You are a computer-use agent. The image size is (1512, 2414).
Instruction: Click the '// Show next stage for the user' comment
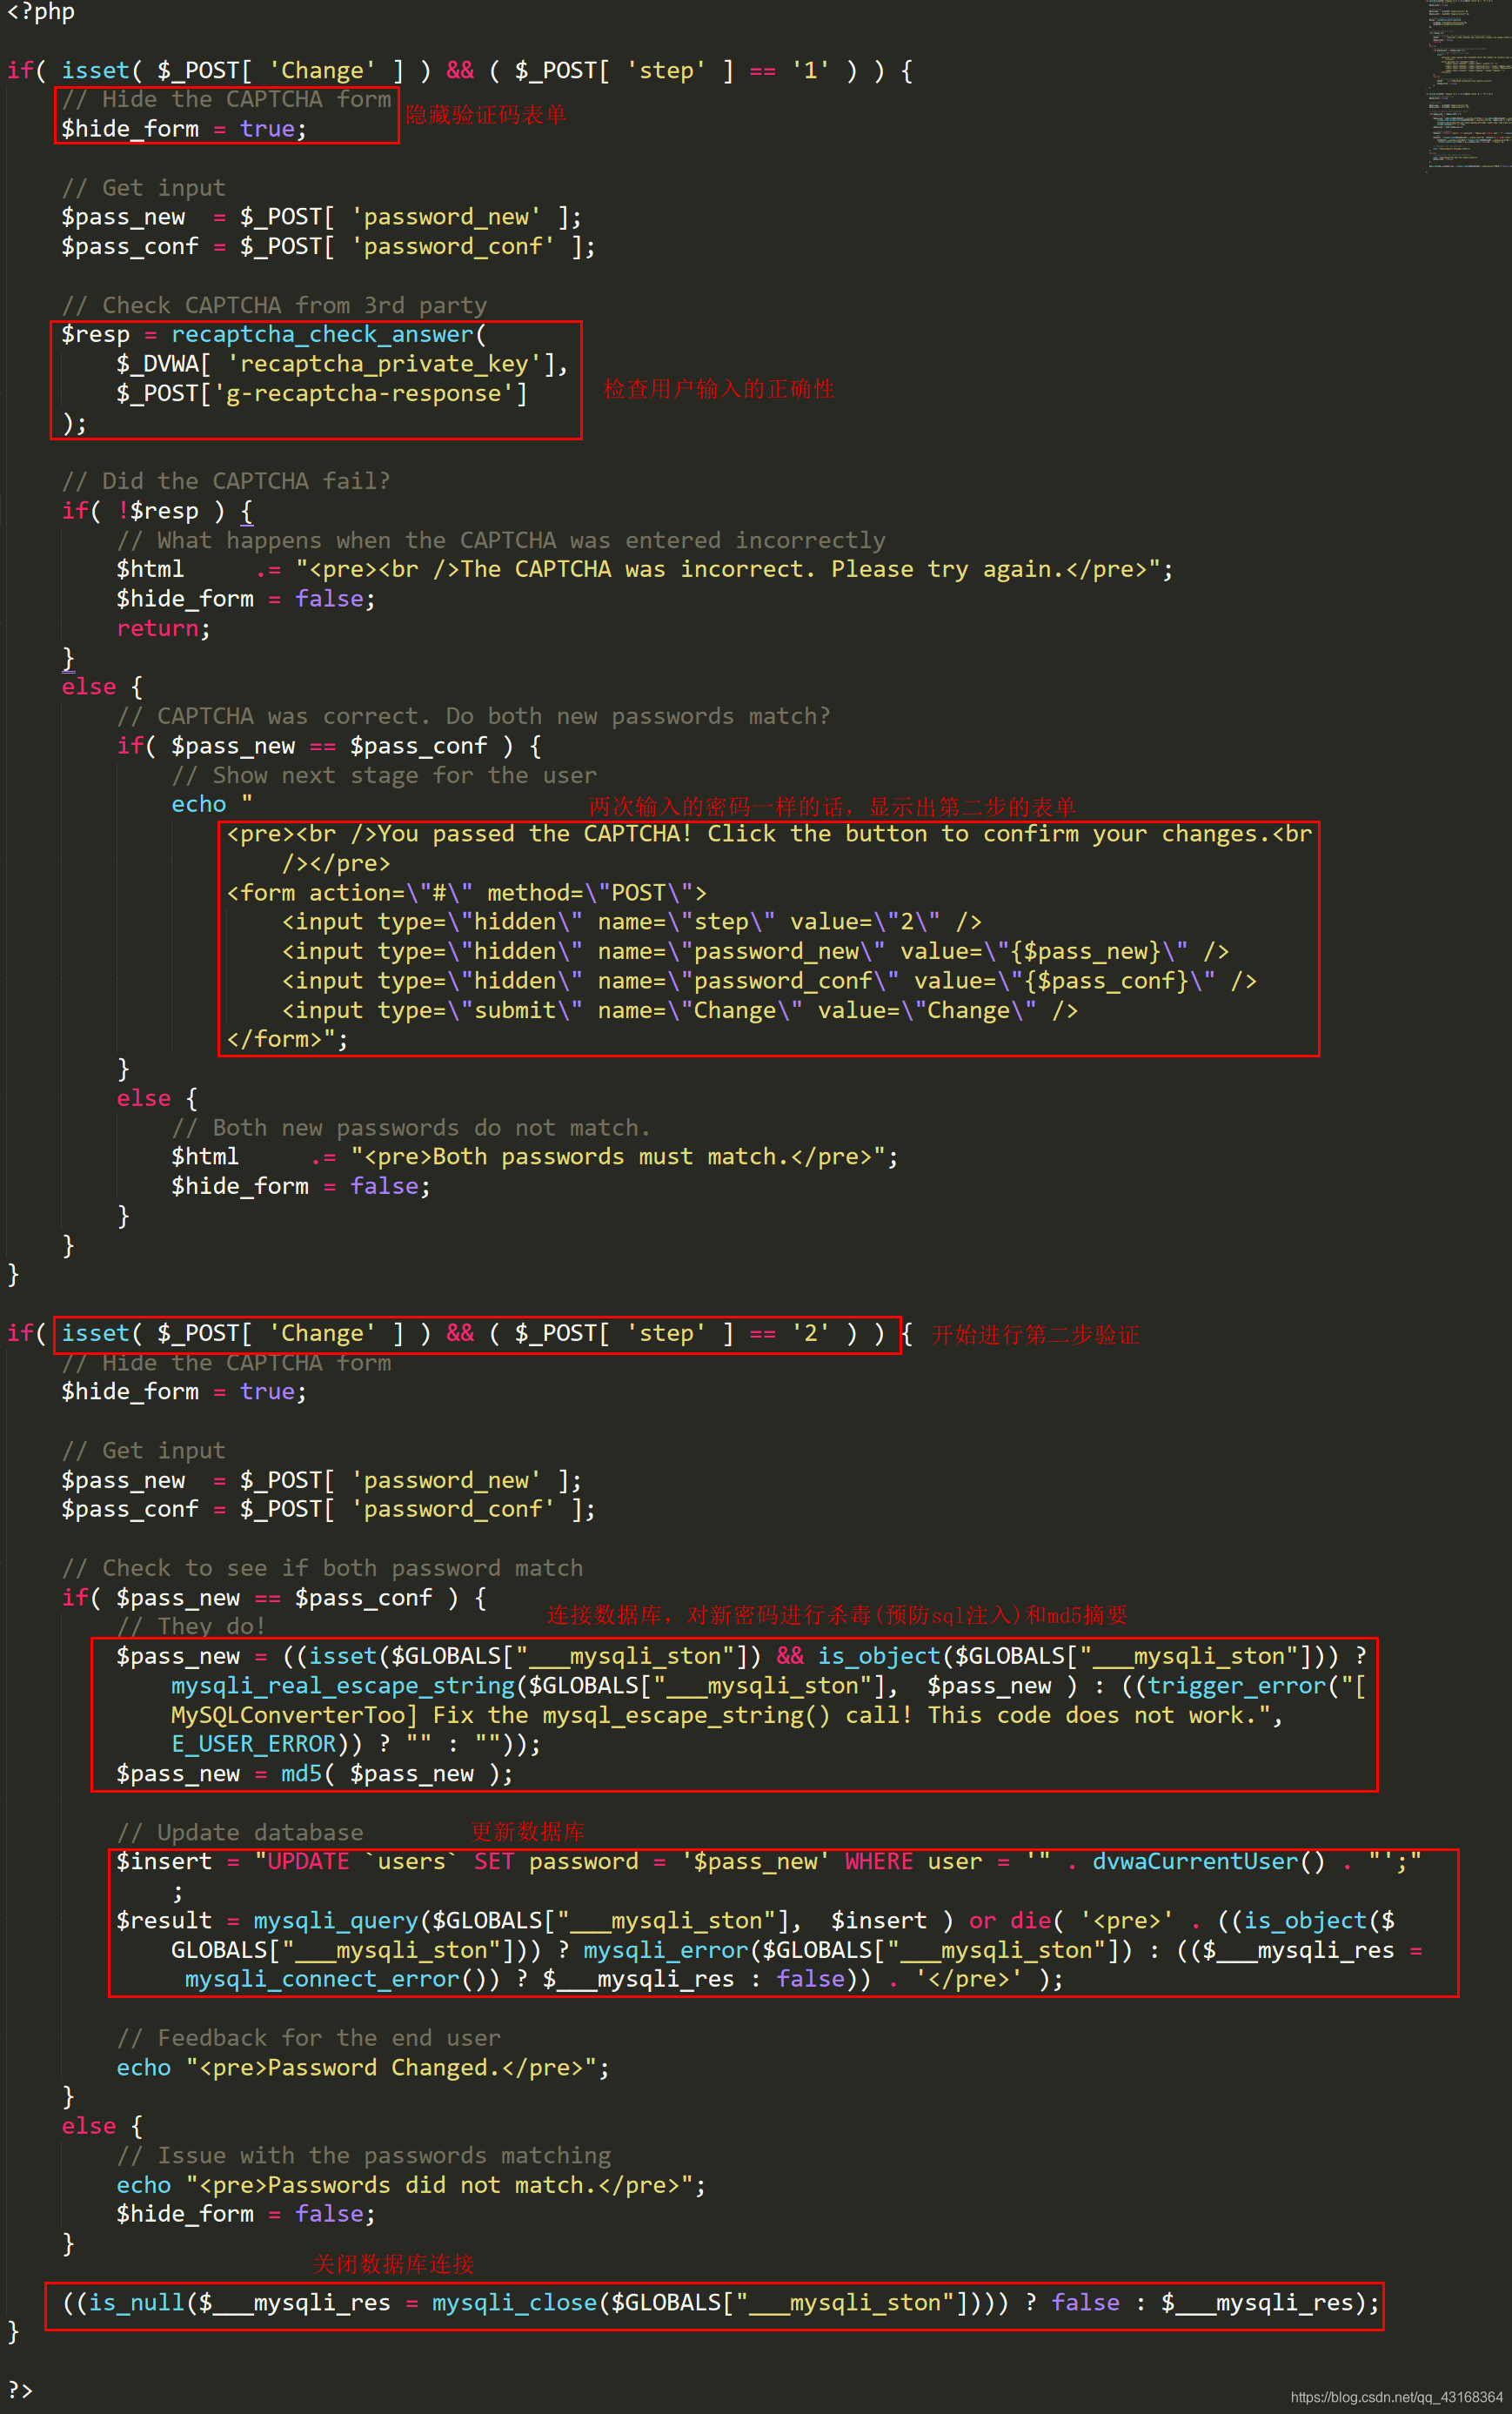click(x=384, y=775)
